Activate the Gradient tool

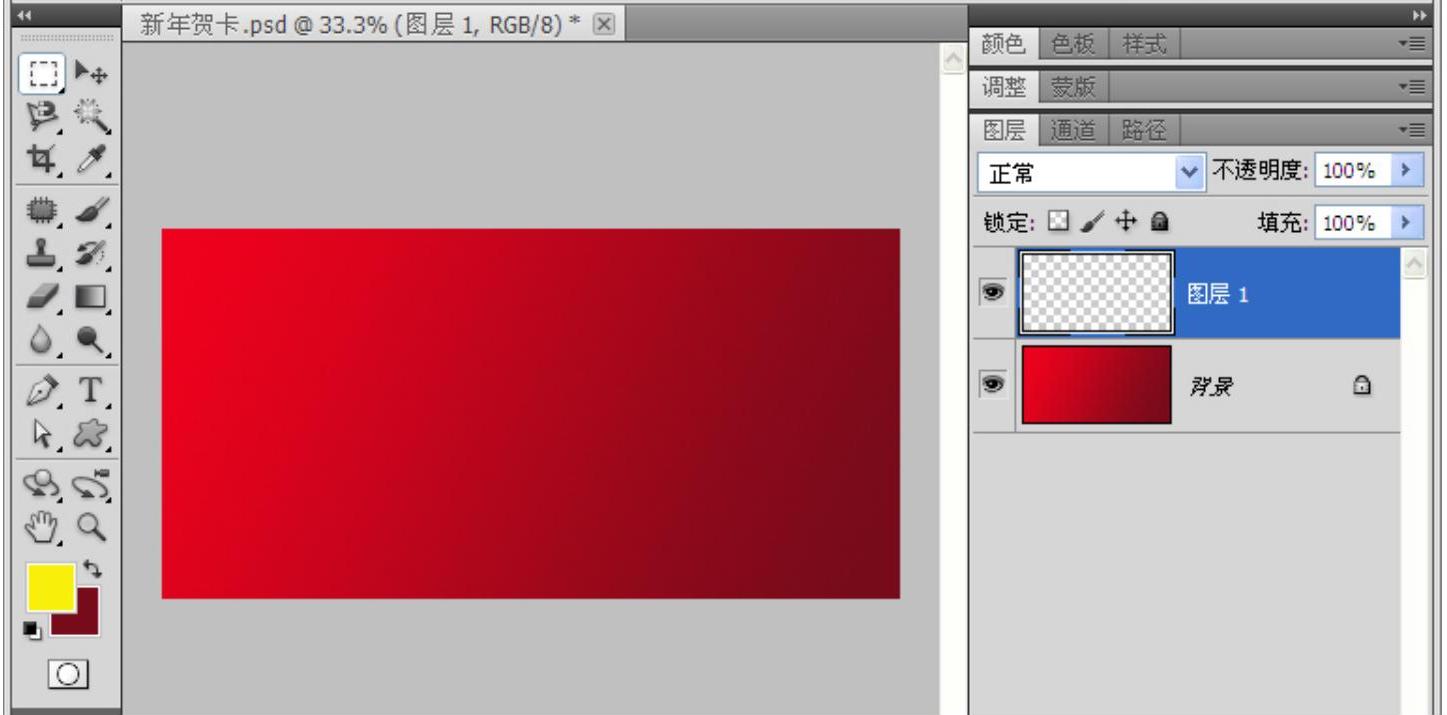click(x=92, y=297)
